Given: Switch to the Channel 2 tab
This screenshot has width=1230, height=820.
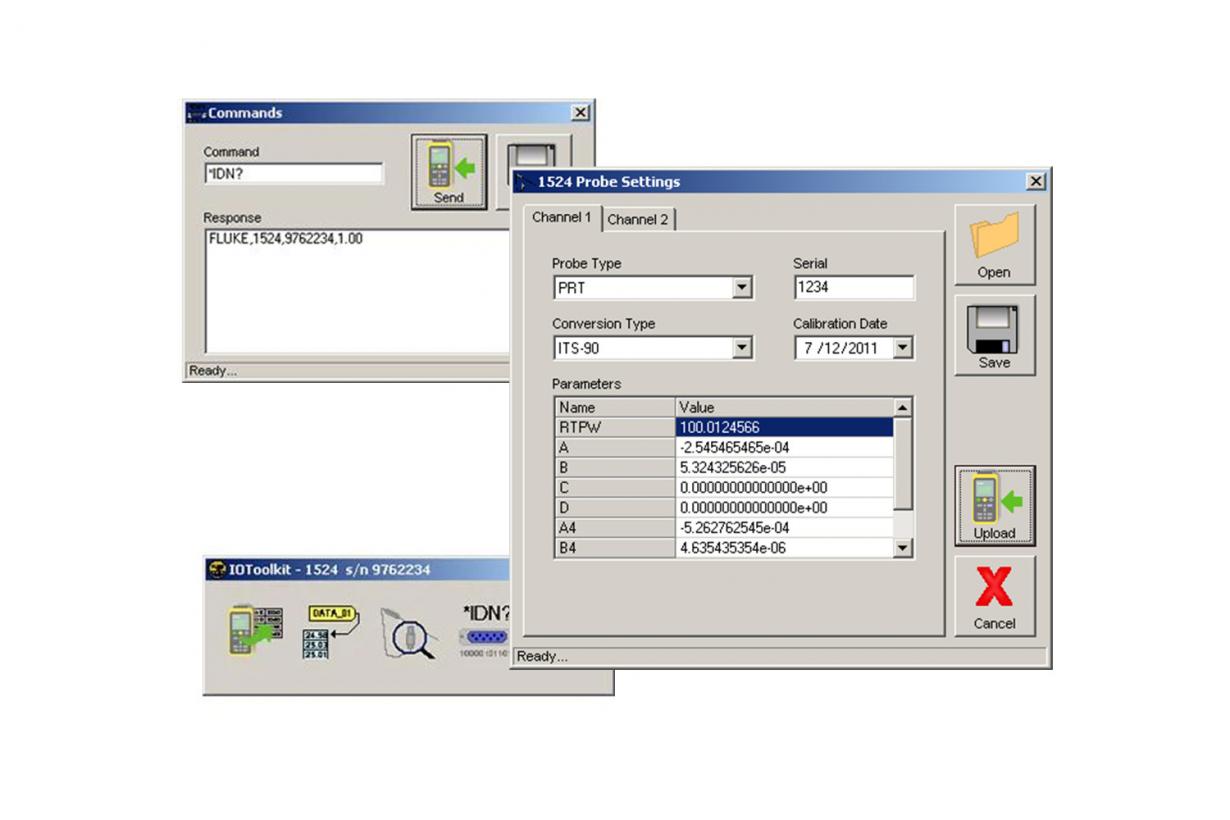Looking at the screenshot, I should (638, 219).
